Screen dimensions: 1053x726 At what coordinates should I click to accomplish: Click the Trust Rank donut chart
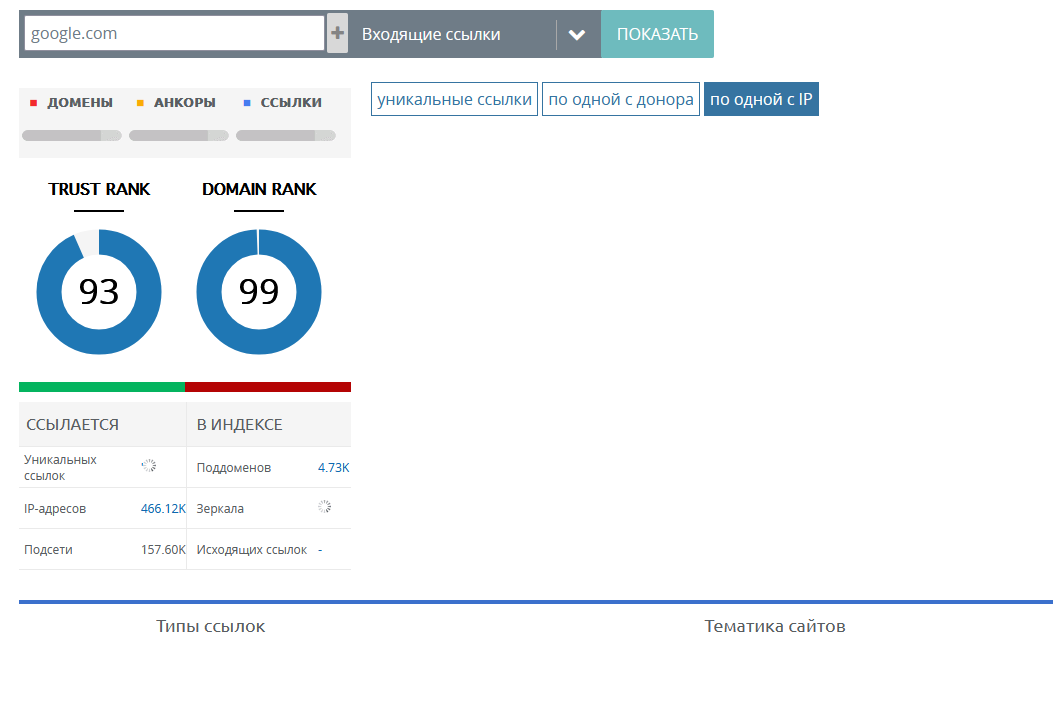[x=98, y=292]
